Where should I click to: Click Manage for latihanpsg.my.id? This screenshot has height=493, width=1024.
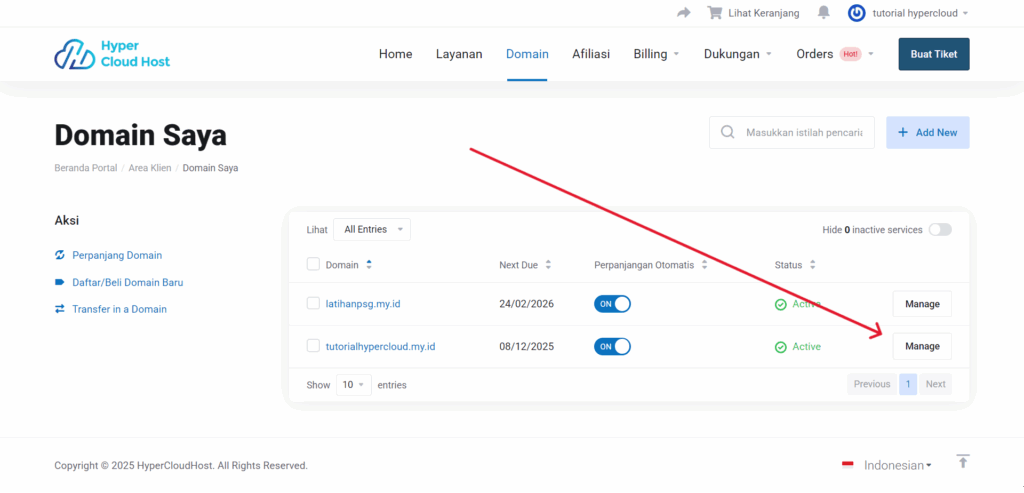[x=922, y=304]
